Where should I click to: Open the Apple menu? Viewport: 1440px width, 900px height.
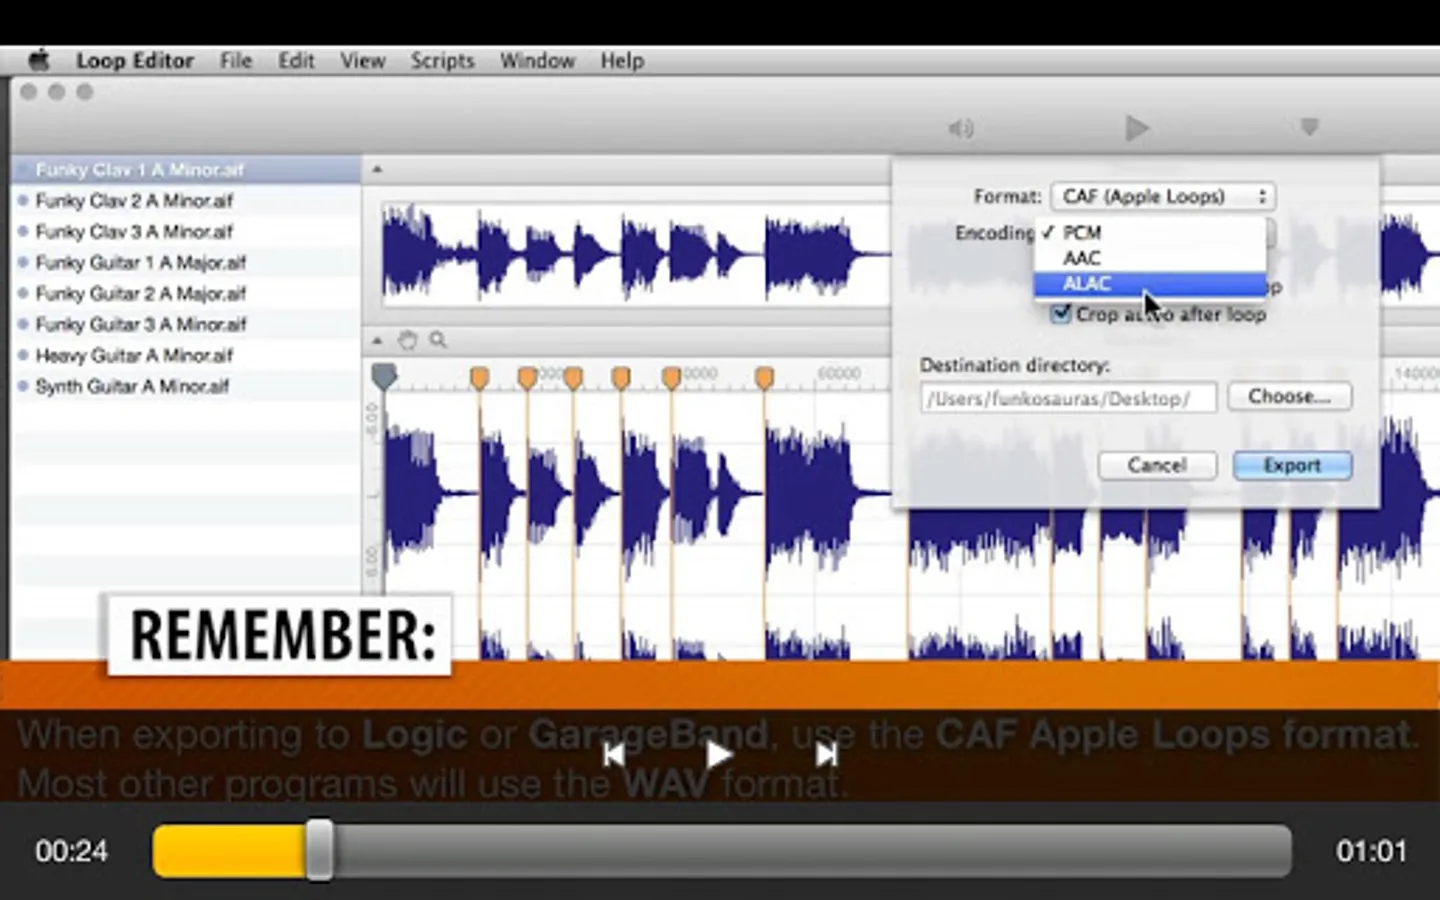pos(39,60)
